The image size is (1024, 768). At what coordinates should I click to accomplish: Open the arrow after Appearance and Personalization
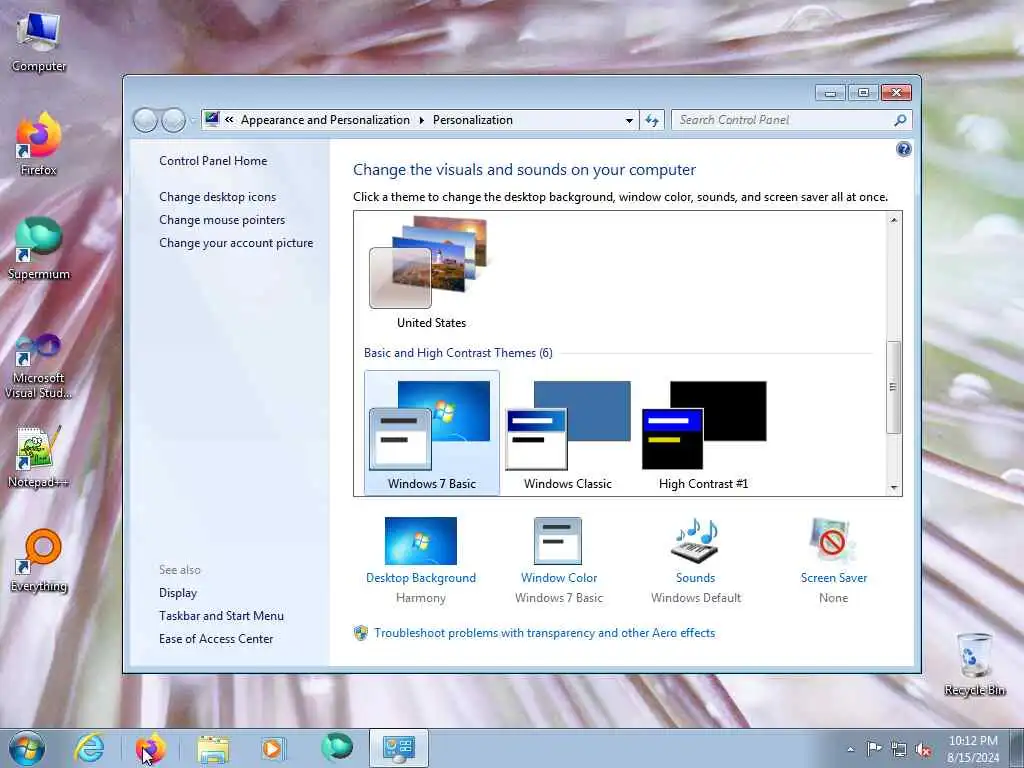tap(421, 120)
